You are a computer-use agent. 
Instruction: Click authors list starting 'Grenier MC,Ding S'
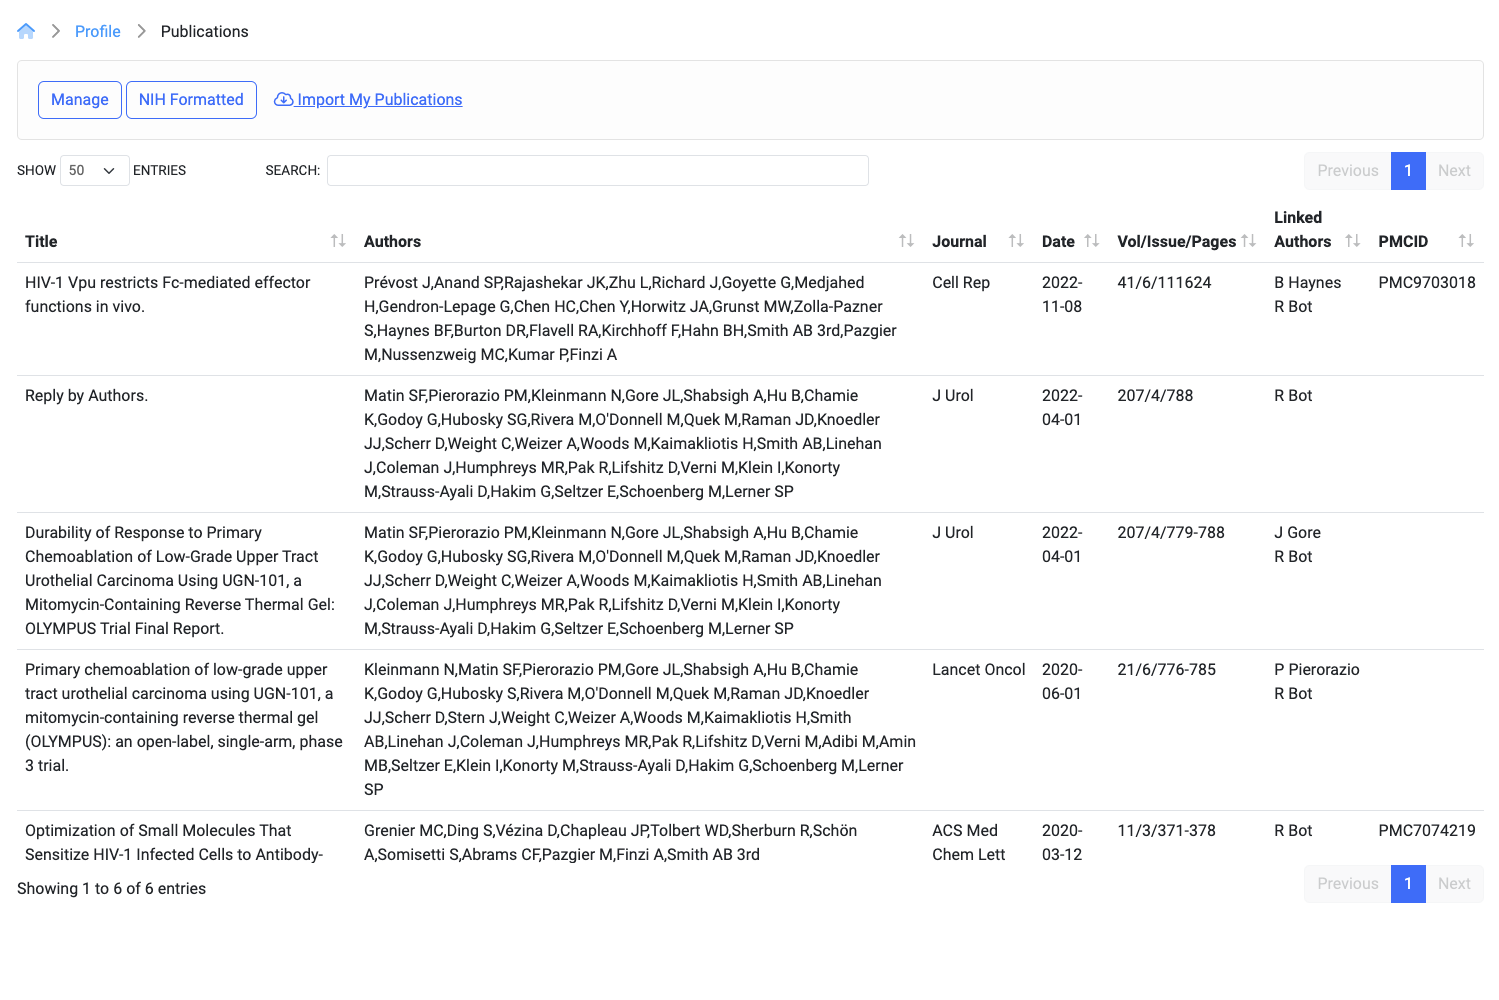[x=610, y=843]
